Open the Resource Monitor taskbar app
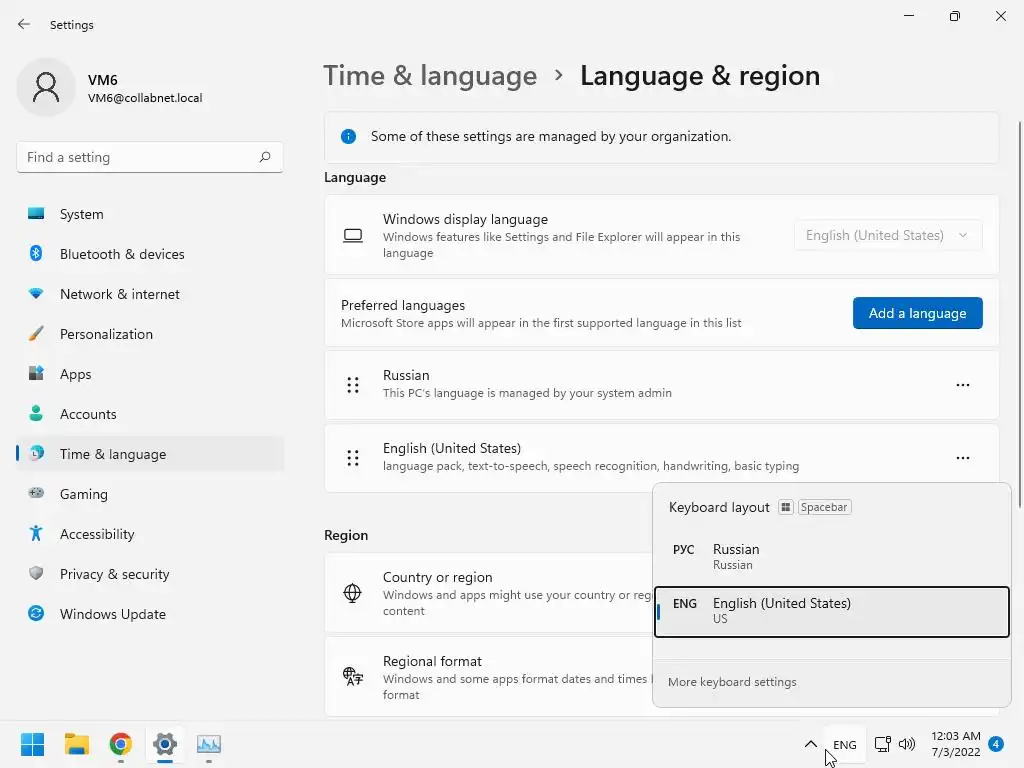 pos(209,744)
